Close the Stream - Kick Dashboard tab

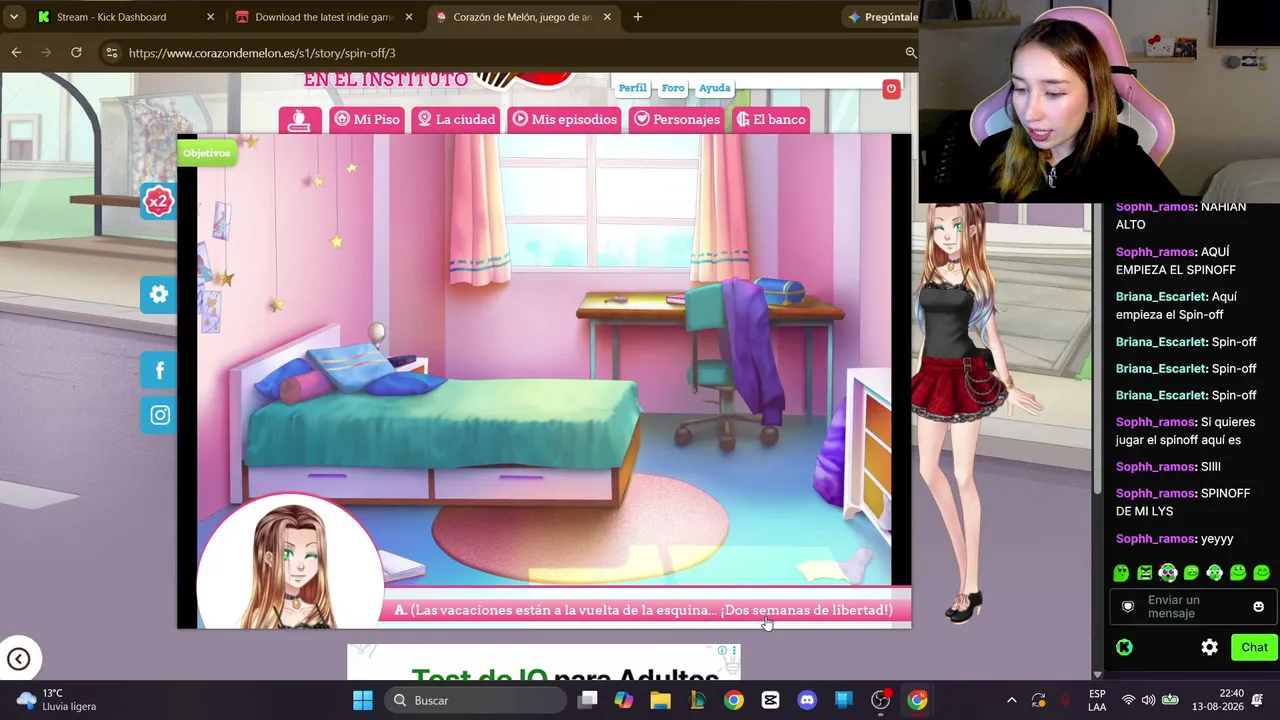pos(210,17)
